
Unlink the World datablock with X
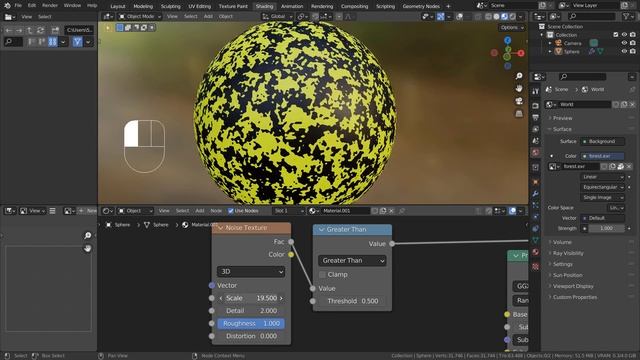pos(632,104)
